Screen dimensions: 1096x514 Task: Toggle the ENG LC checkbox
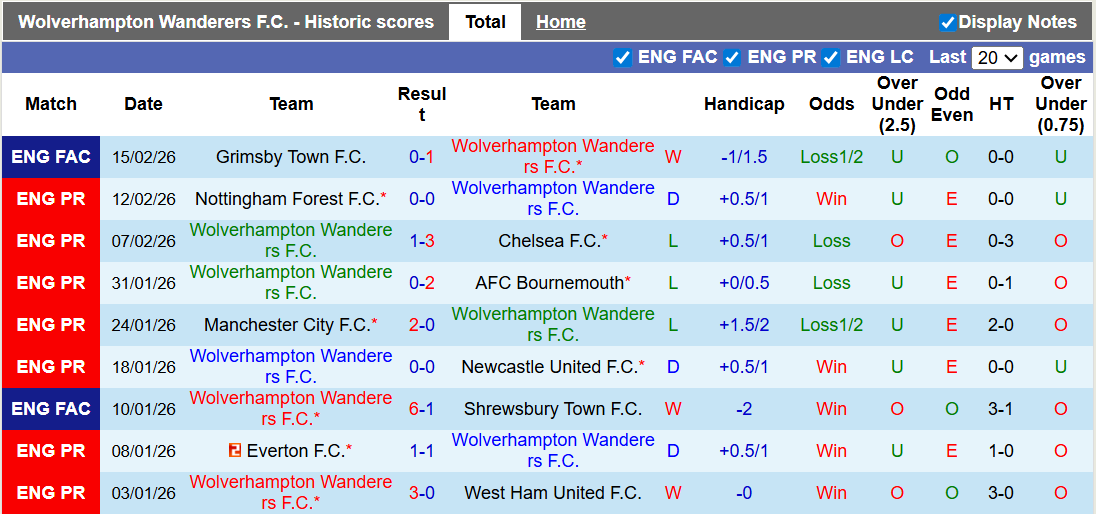(831, 58)
